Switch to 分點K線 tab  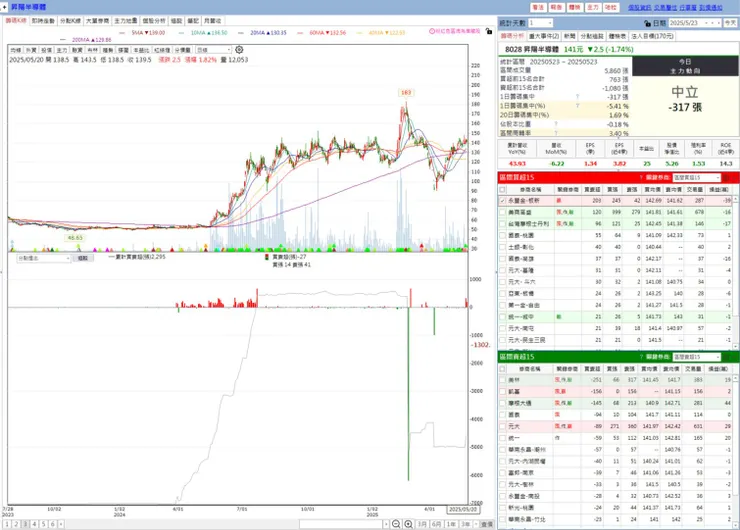pos(70,21)
